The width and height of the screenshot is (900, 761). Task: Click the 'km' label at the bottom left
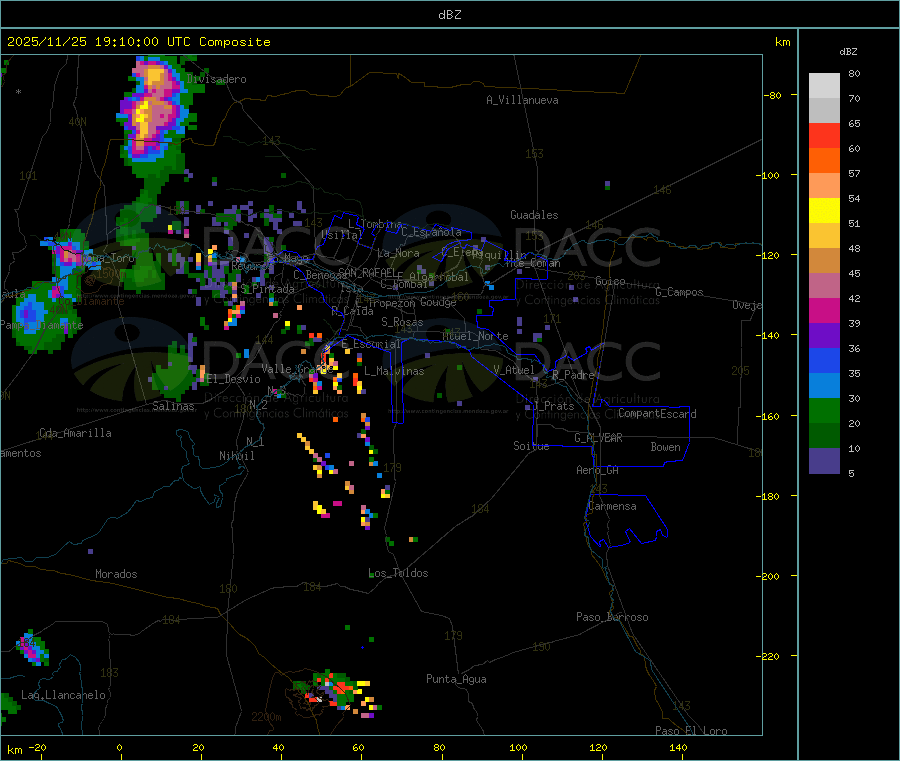click(14, 750)
